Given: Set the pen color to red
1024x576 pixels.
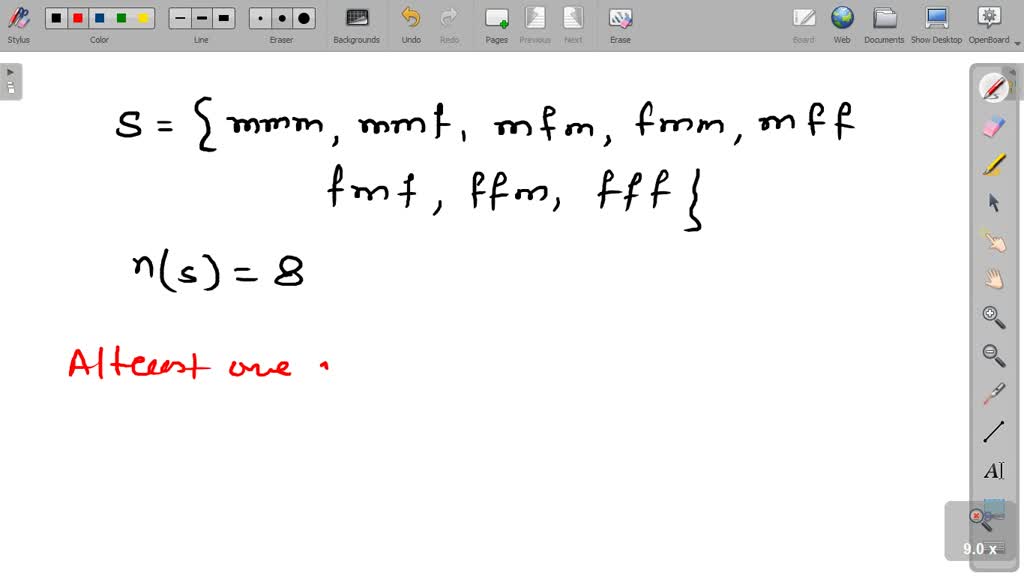Looking at the screenshot, I should [78, 18].
